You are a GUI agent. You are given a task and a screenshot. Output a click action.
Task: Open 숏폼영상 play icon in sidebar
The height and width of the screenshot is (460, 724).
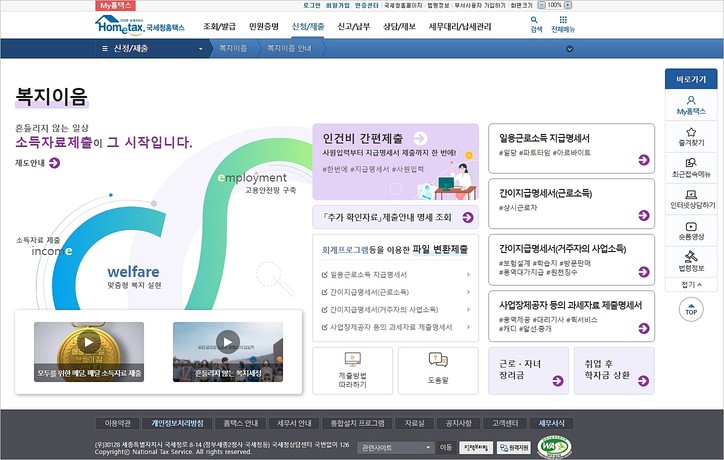pyautogui.click(x=691, y=226)
